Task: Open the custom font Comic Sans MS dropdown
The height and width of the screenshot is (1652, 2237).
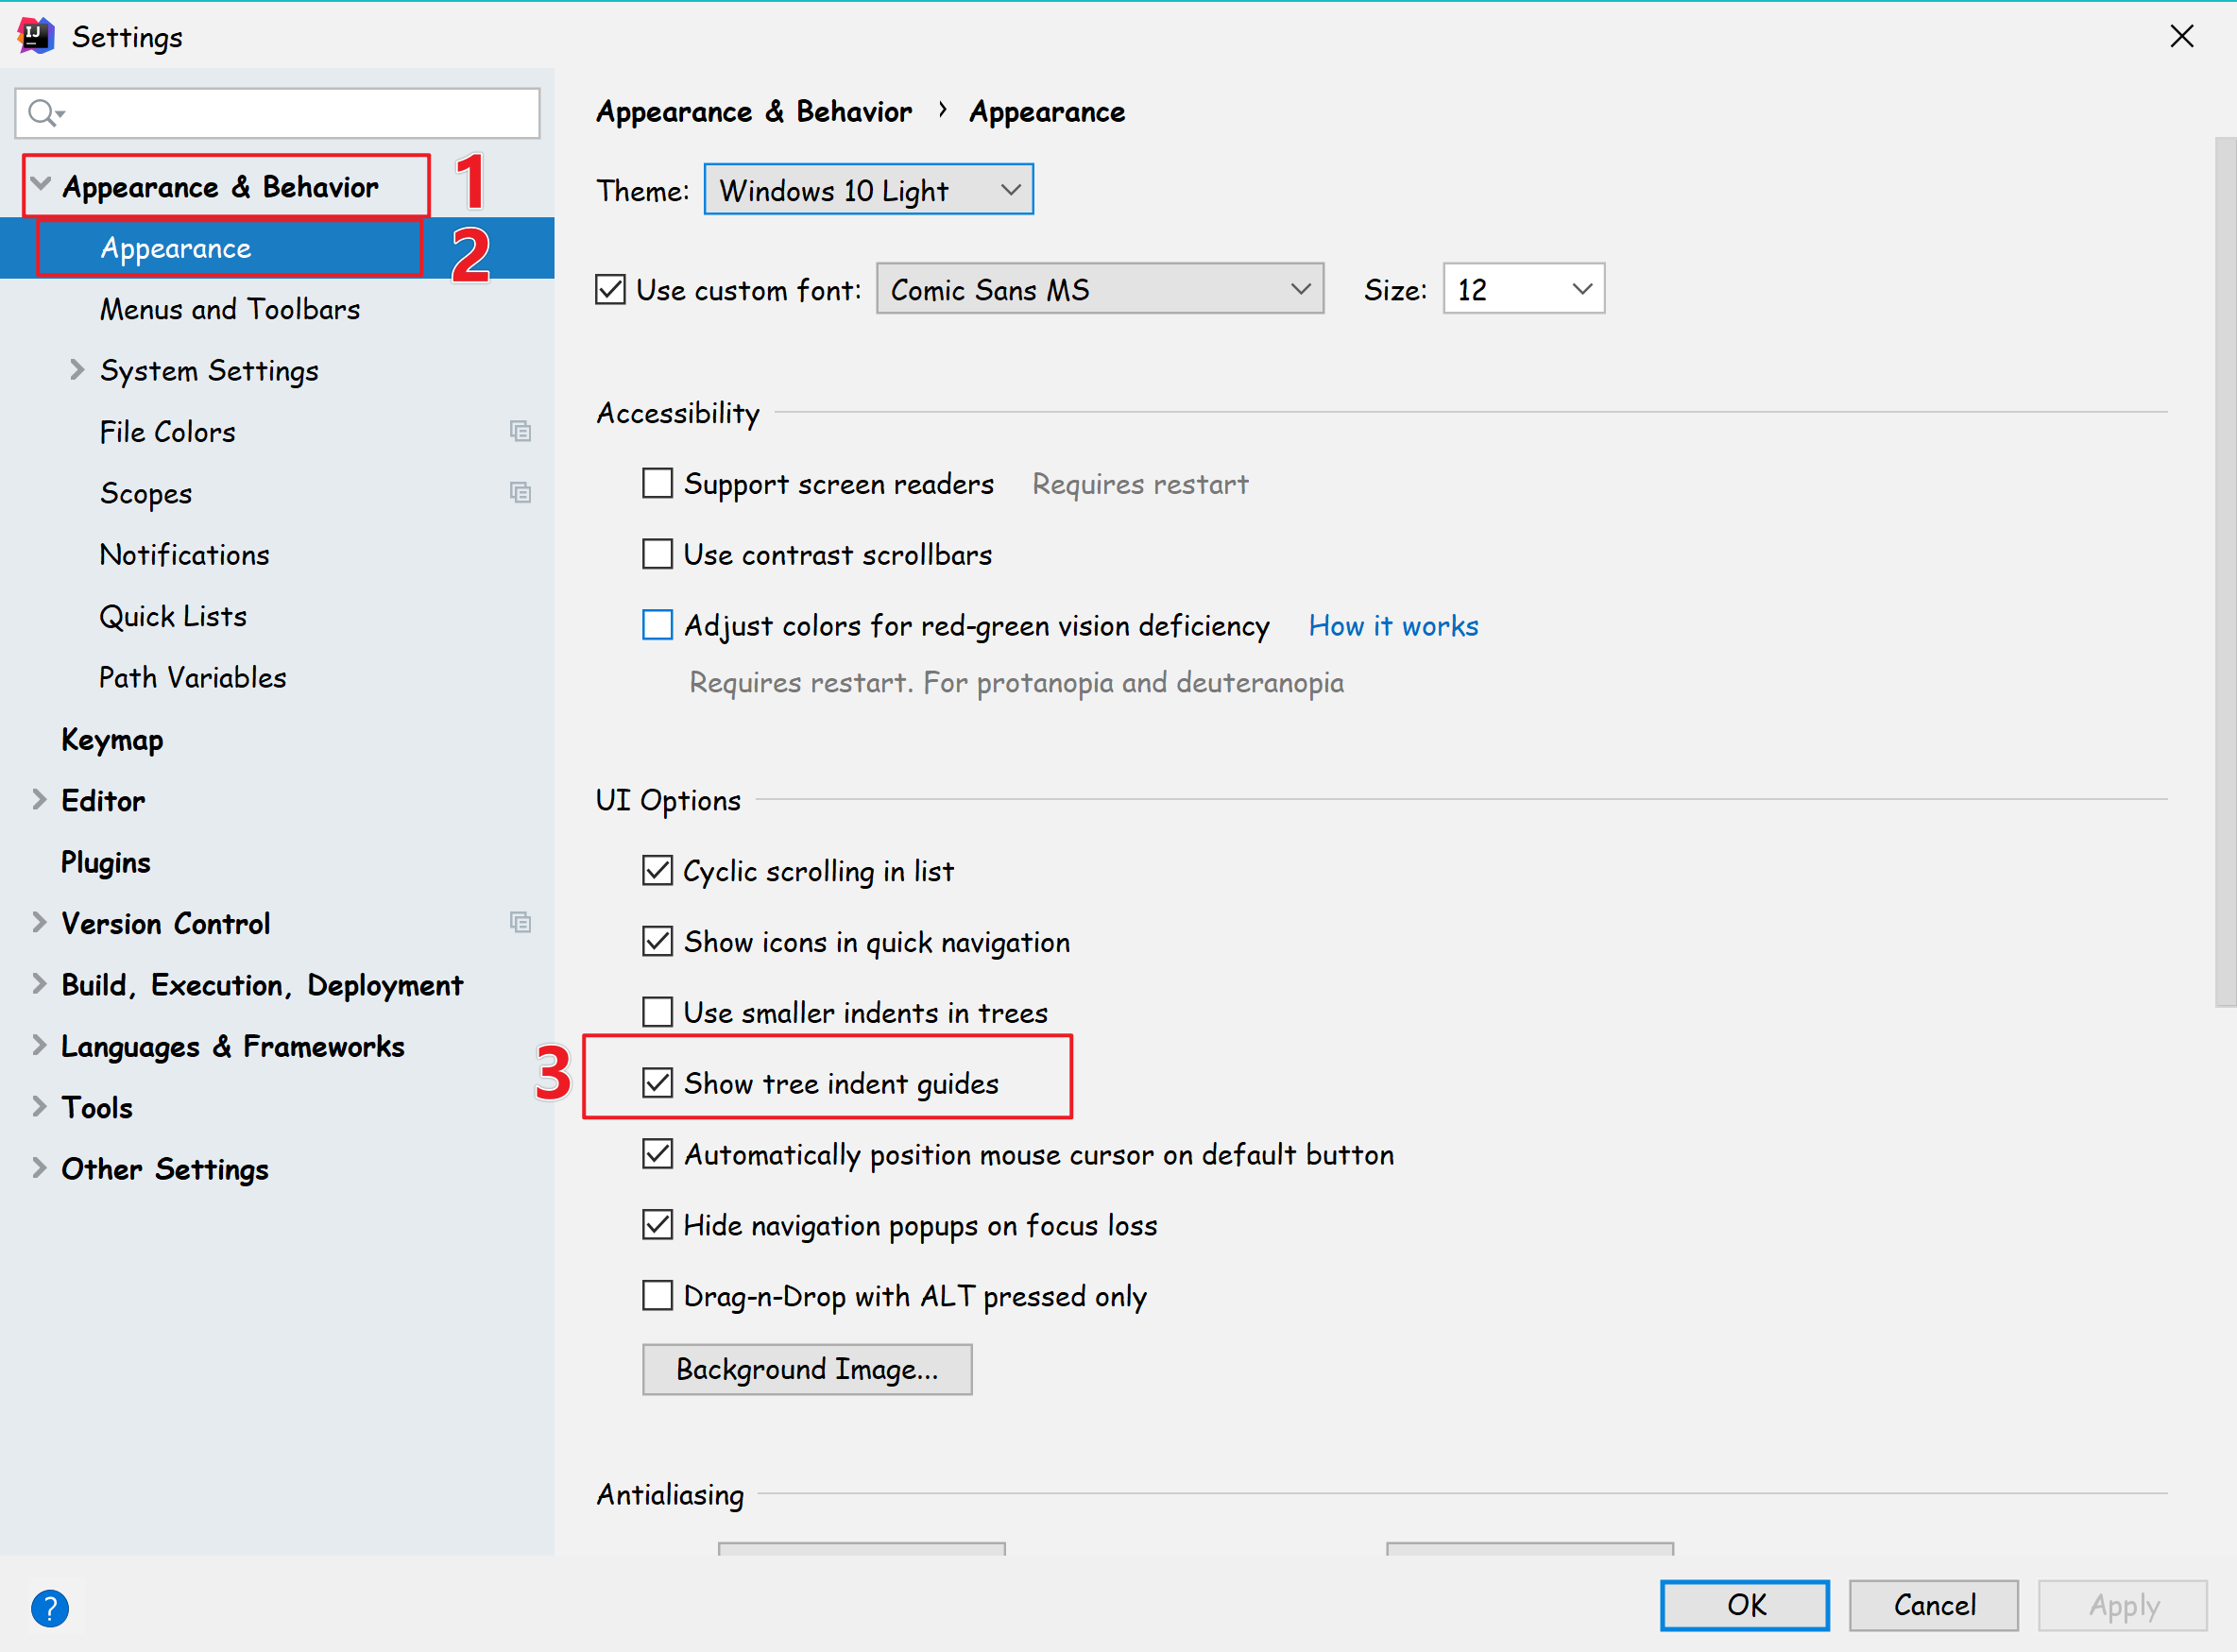Action: click(x=1099, y=289)
